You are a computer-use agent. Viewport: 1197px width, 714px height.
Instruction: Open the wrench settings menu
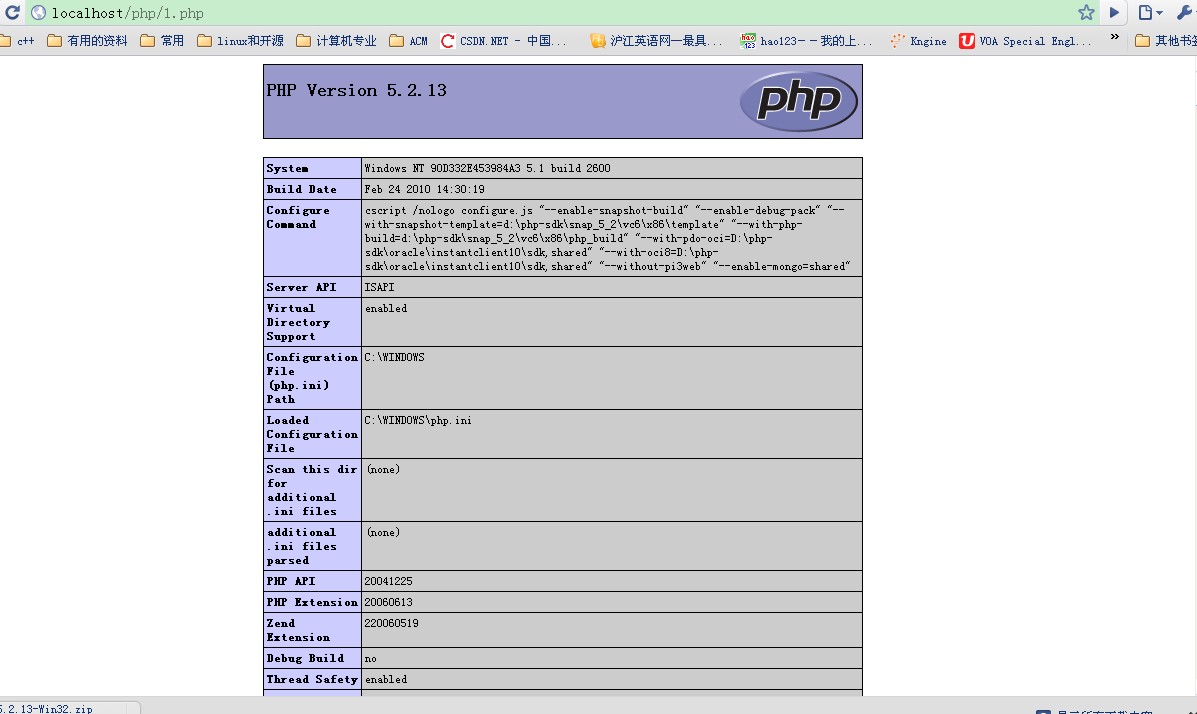1186,12
